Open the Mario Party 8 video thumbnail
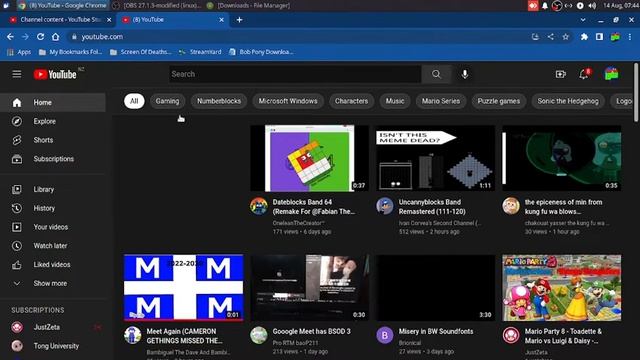 [562, 288]
